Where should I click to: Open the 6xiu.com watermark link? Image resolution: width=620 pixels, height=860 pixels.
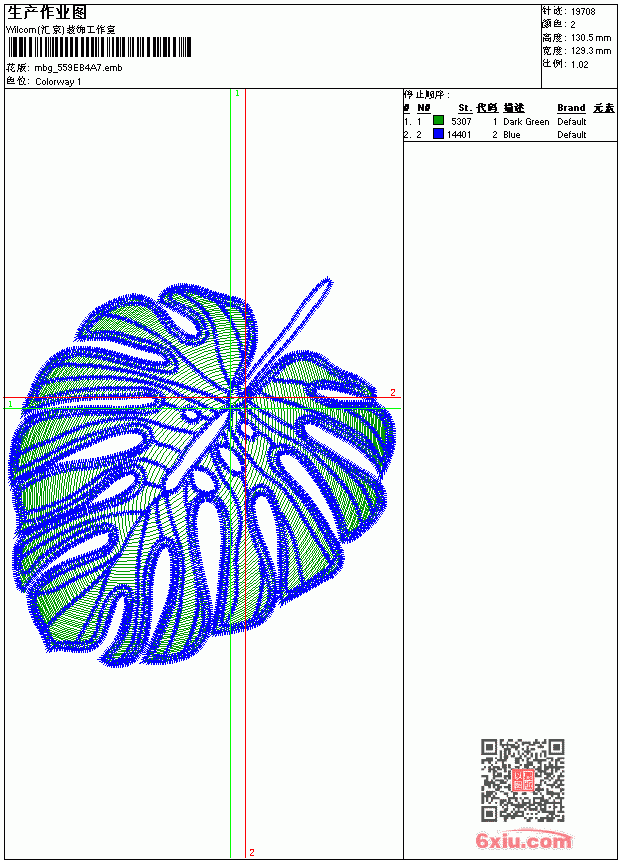(523, 840)
